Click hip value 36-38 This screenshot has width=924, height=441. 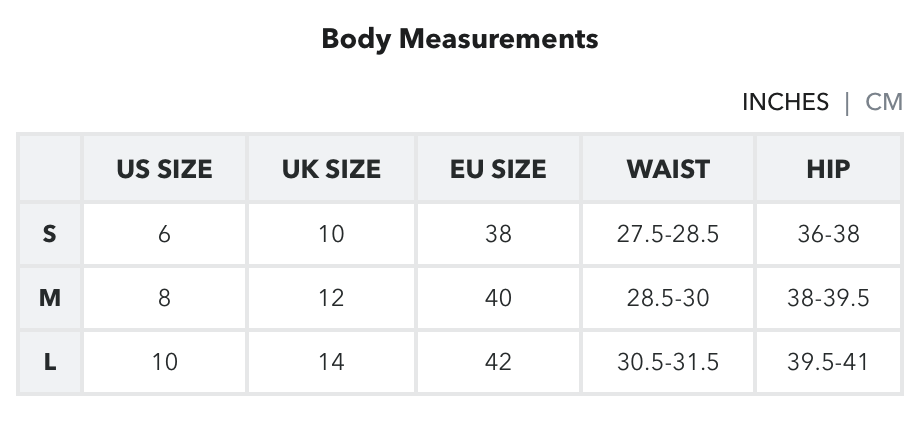(x=828, y=234)
